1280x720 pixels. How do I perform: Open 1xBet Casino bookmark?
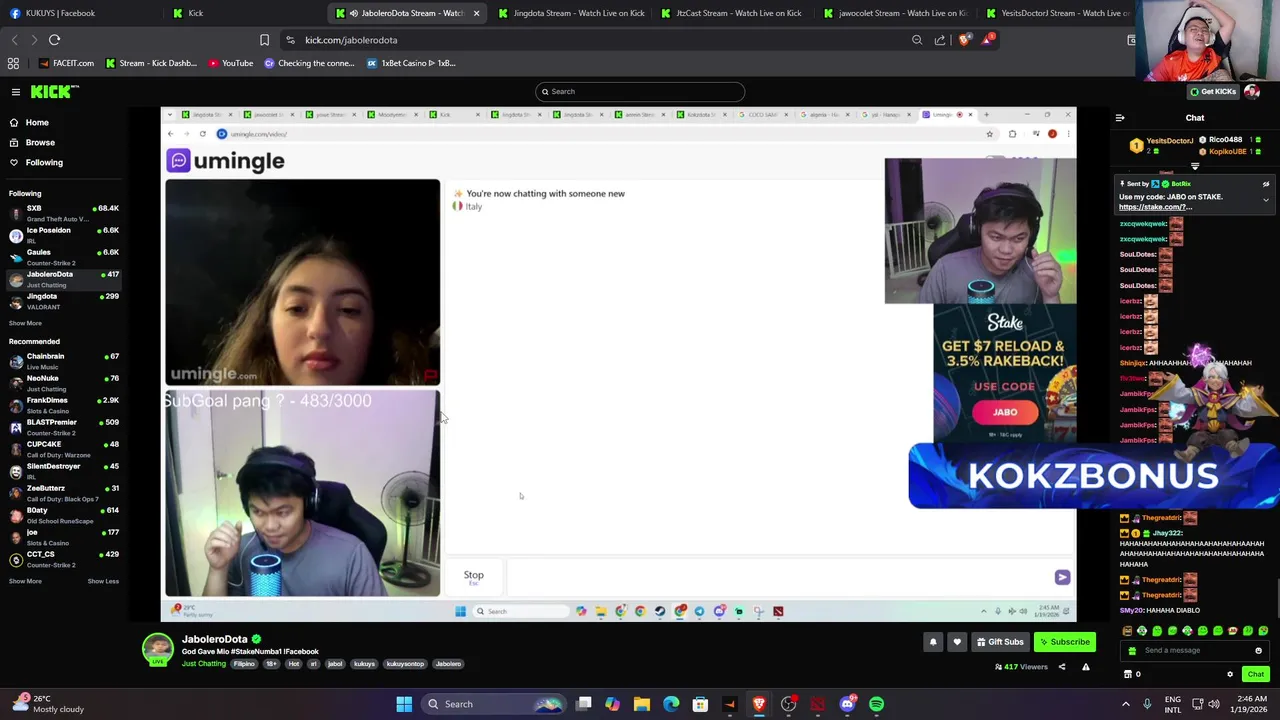pyautogui.click(x=411, y=63)
